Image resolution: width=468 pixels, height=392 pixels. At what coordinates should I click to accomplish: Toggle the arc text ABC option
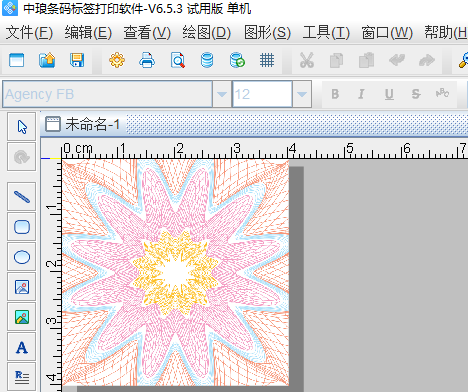click(x=442, y=93)
